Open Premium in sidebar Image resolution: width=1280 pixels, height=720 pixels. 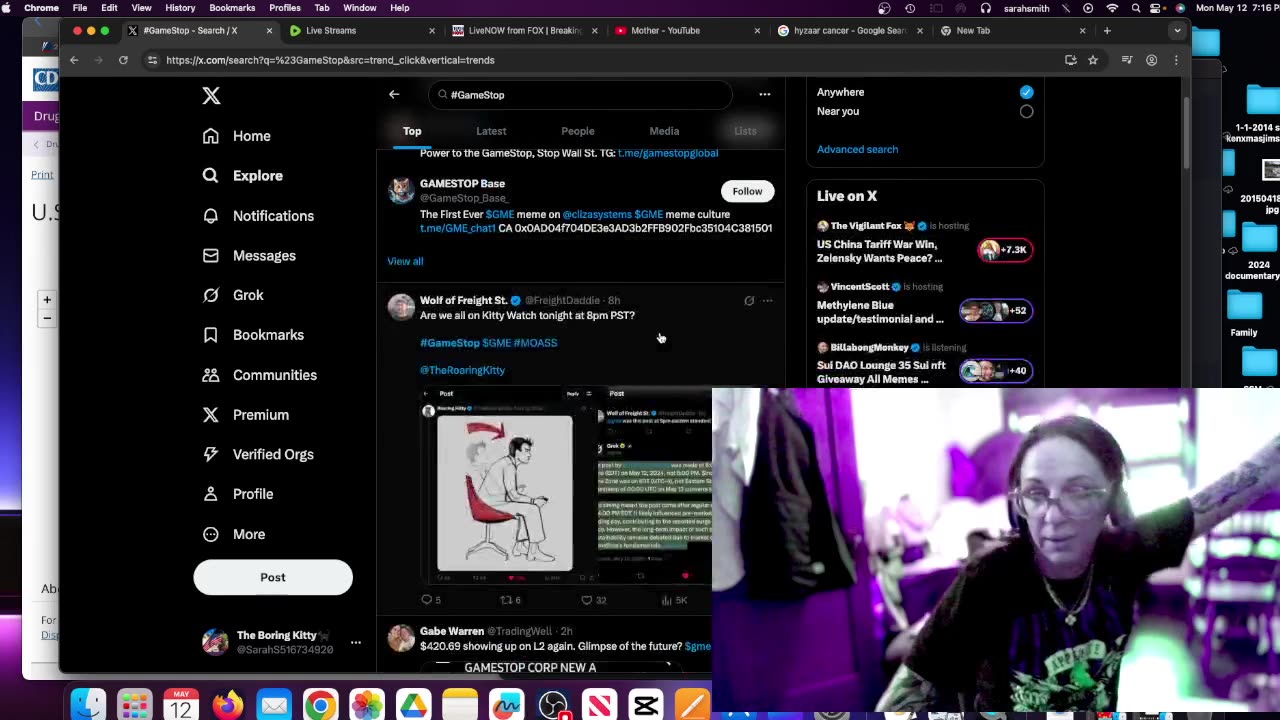click(x=245, y=415)
